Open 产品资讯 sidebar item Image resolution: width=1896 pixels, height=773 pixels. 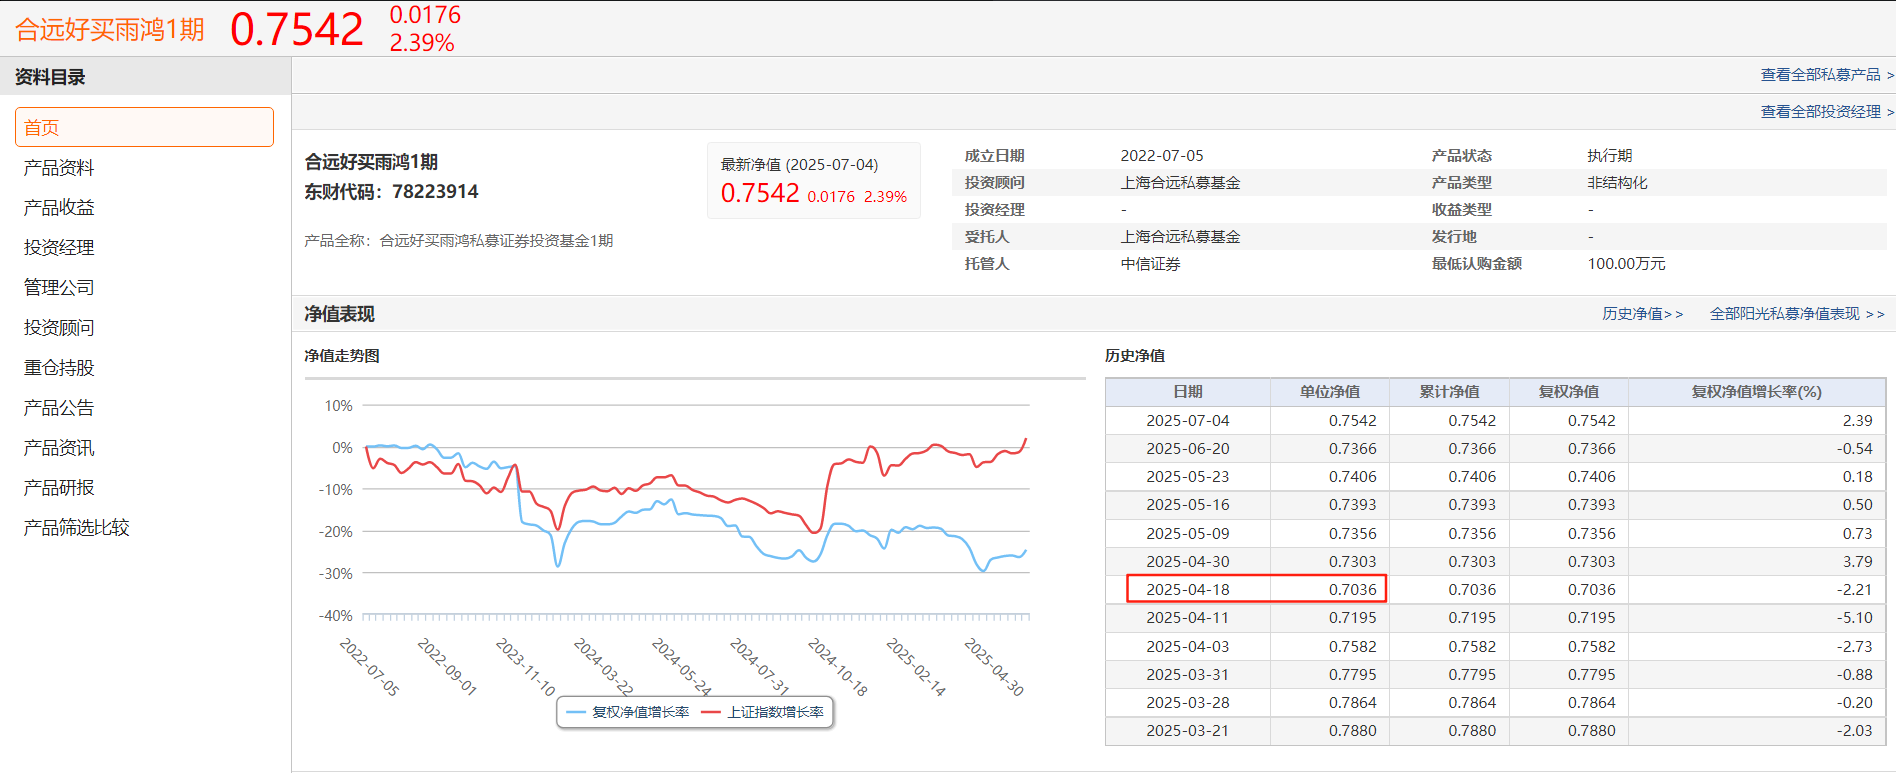(59, 448)
